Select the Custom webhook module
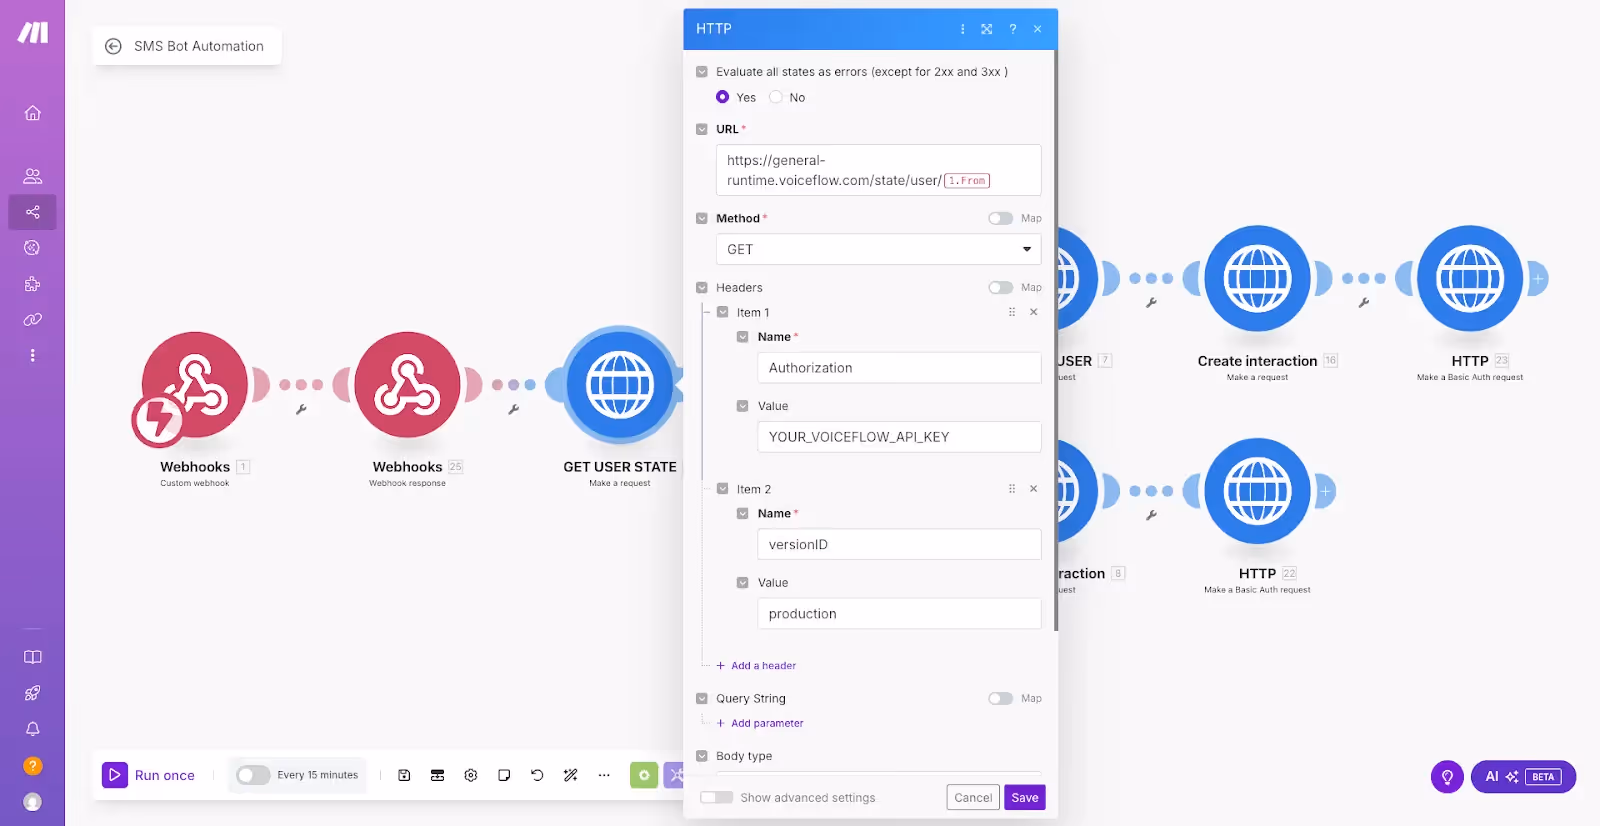 tap(194, 386)
